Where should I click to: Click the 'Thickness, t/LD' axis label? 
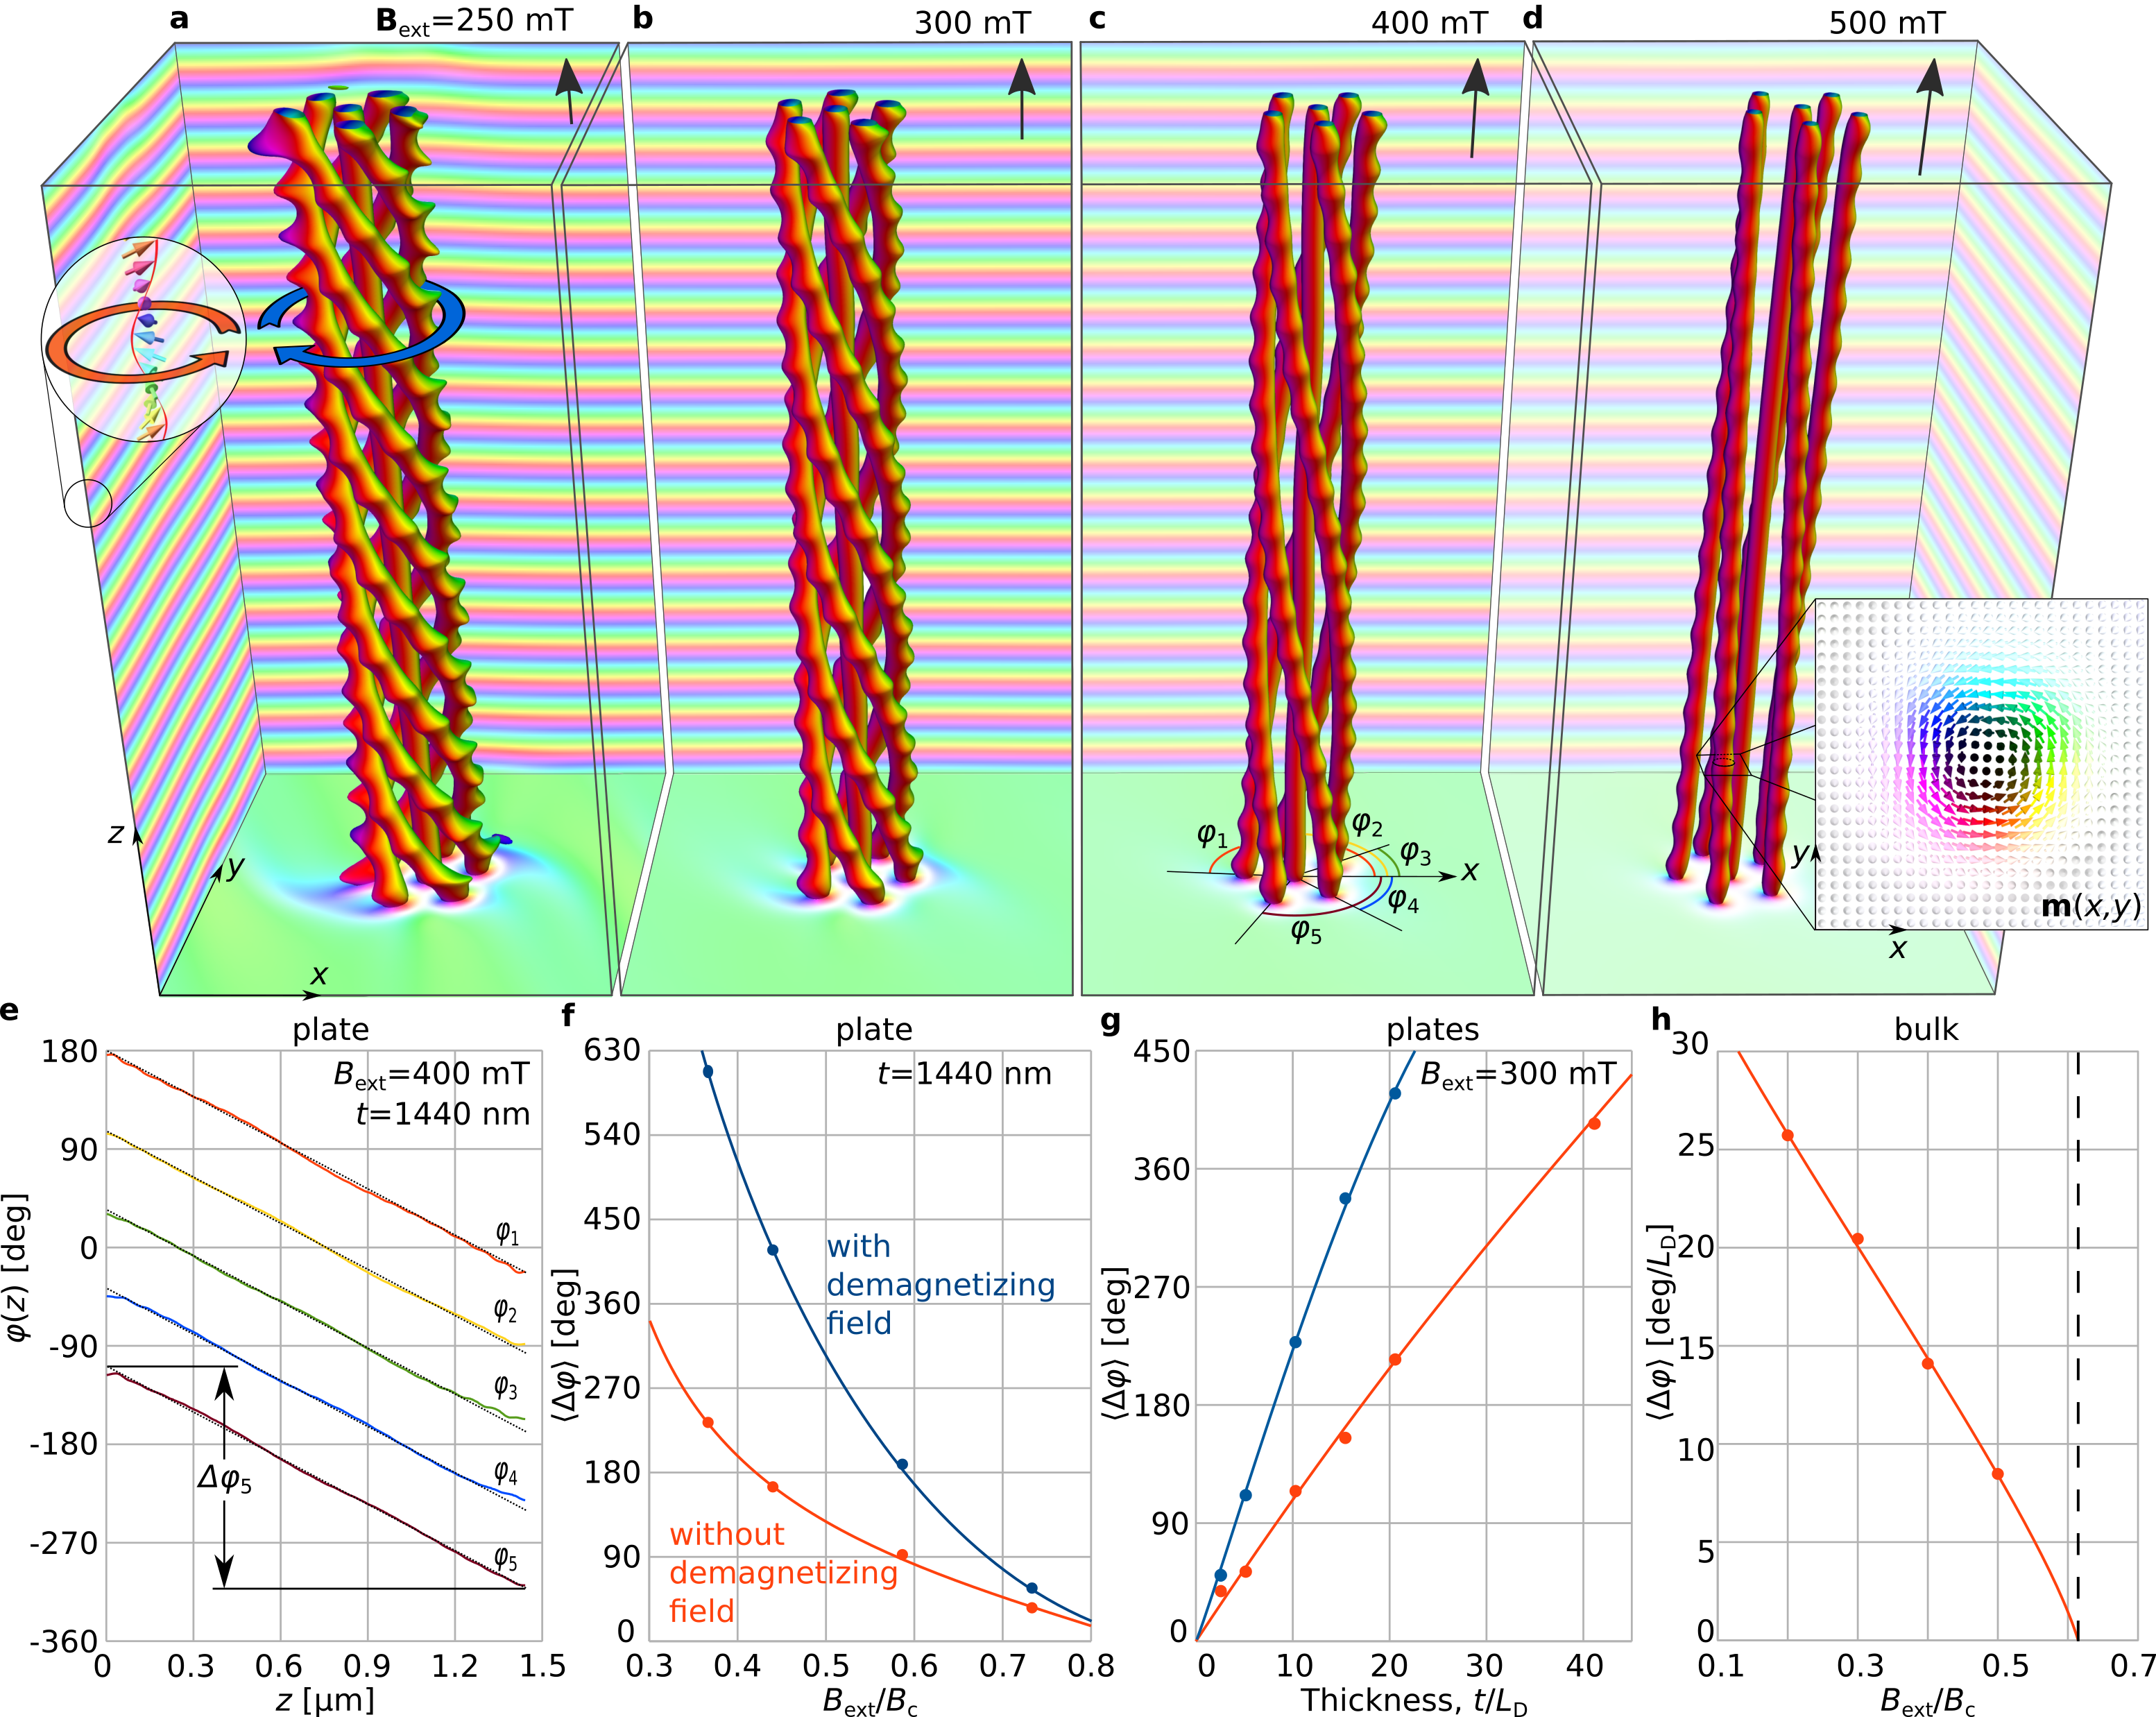[1414, 1699]
